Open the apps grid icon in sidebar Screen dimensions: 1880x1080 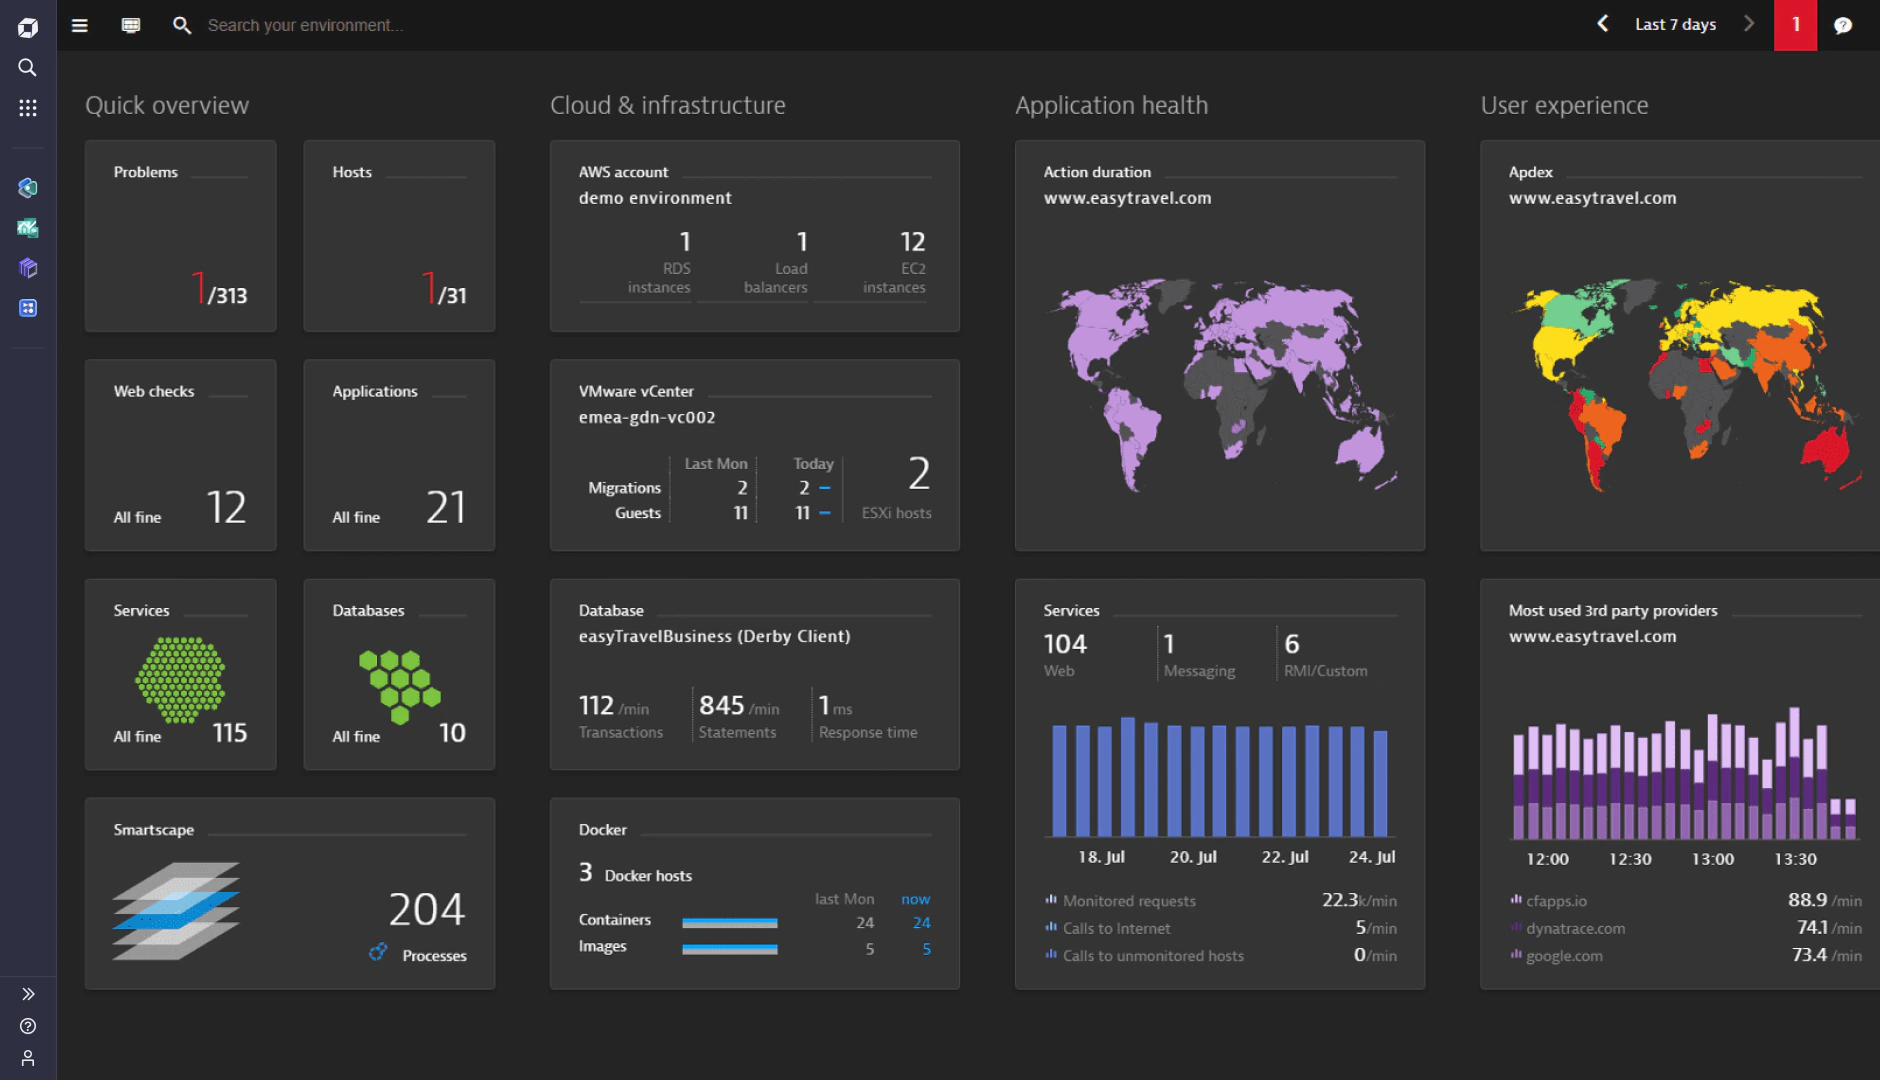coord(28,108)
